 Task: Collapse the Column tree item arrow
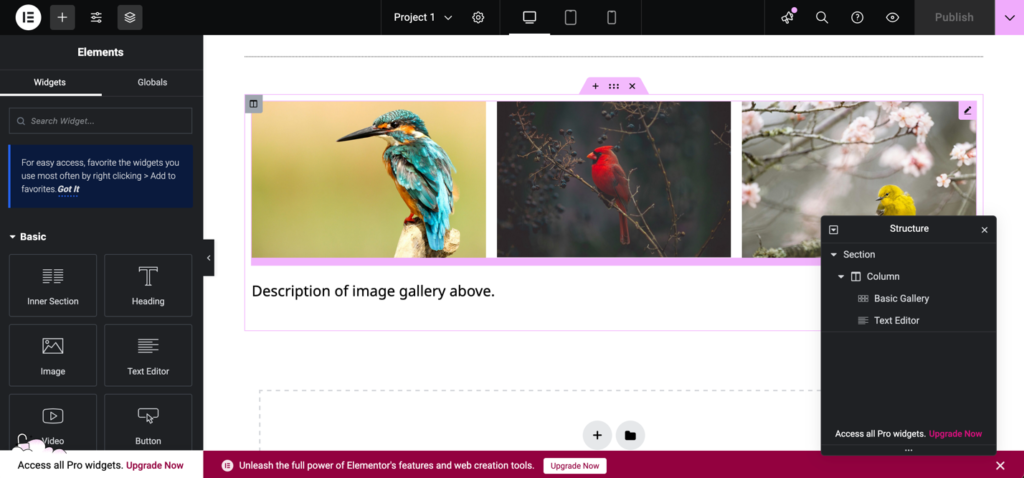click(x=841, y=277)
